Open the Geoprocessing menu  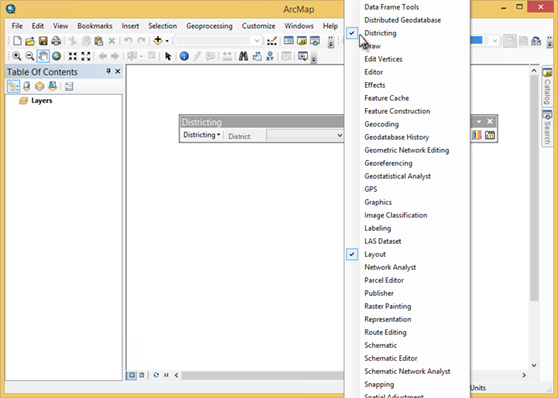[209, 26]
